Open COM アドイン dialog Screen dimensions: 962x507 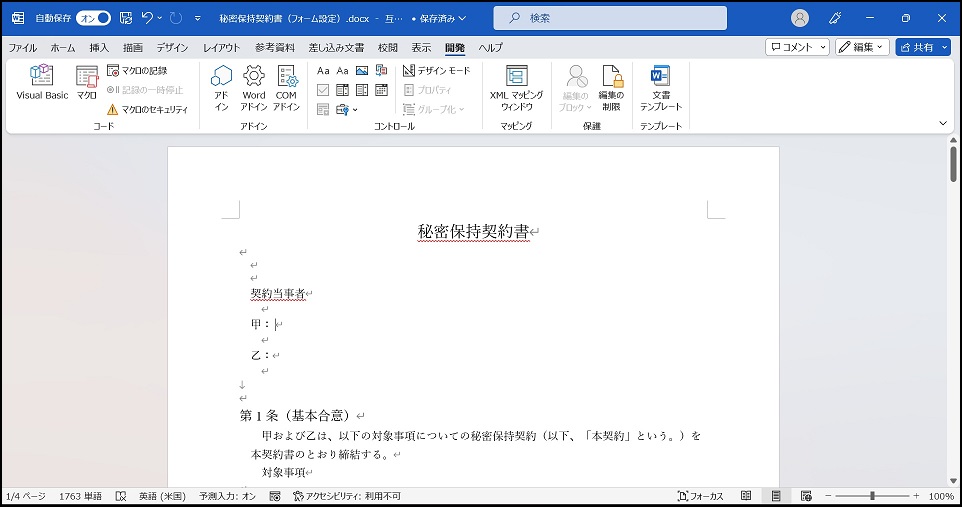(286, 88)
